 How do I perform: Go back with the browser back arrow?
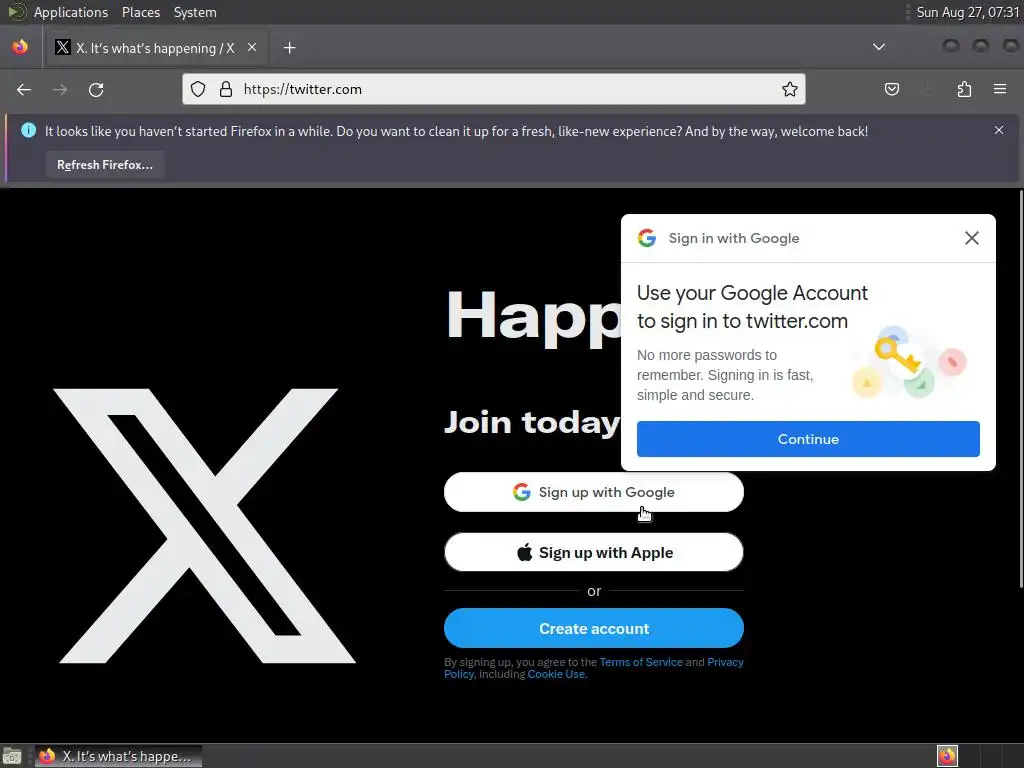coord(24,89)
